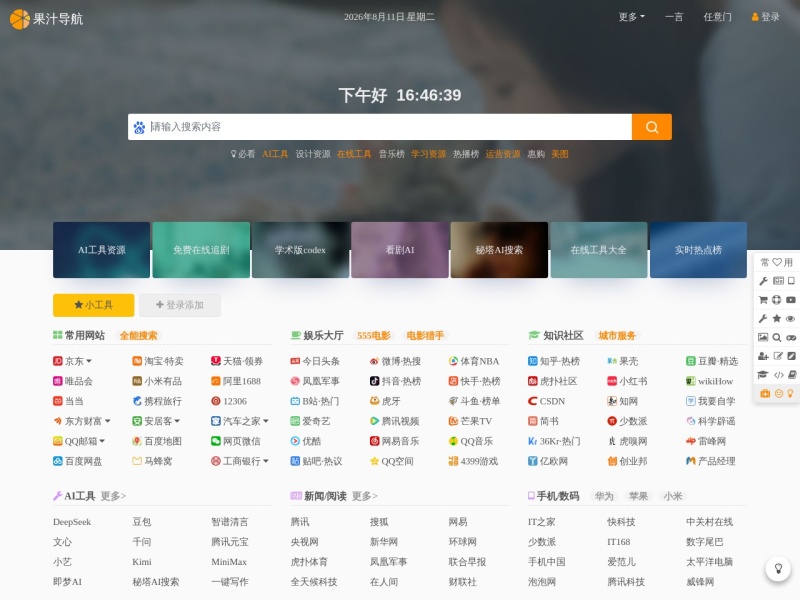Open the picture image sidebar icon

(763, 337)
